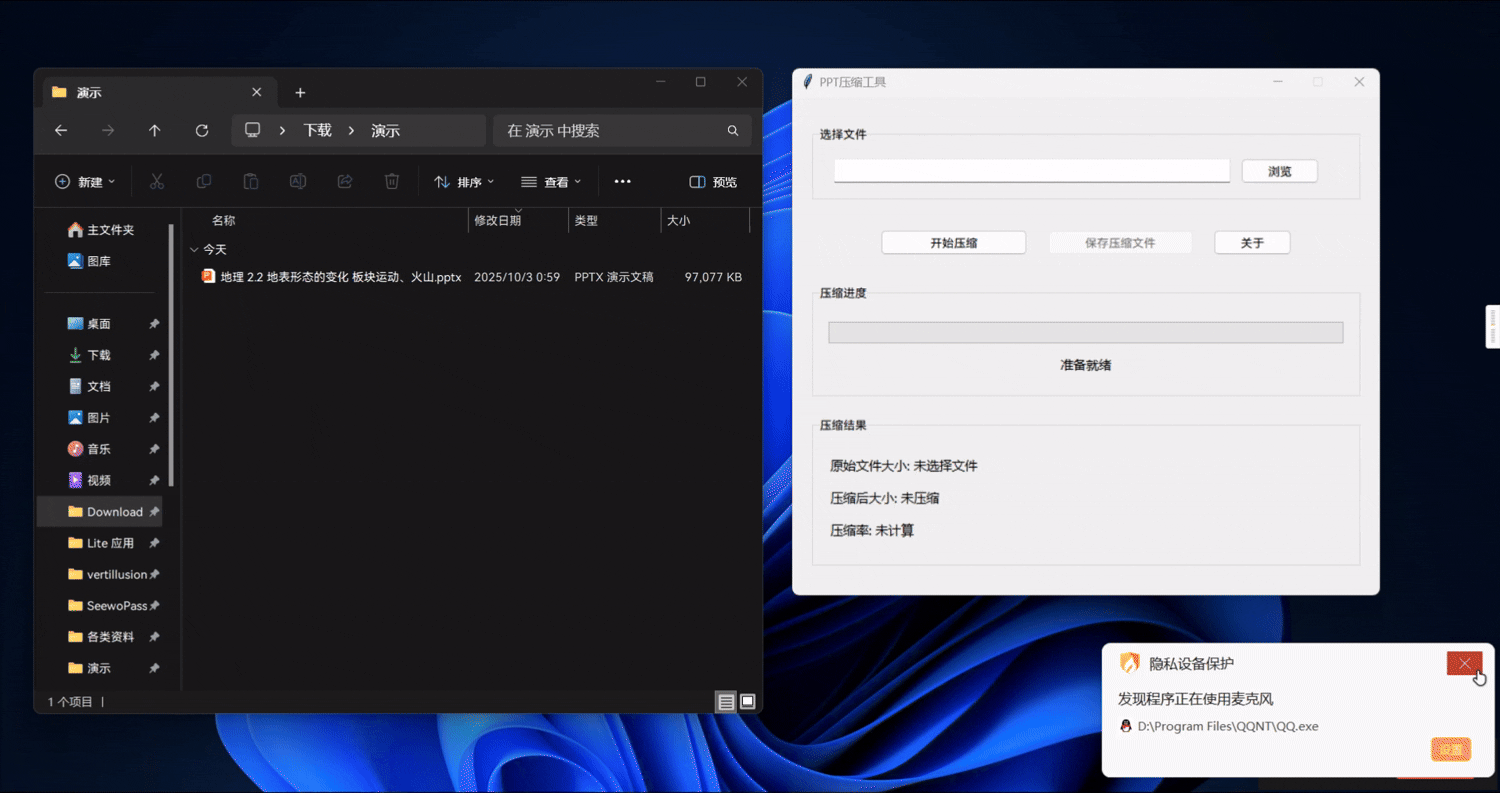Select the 下载 breadcrumb segment
This screenshot has width=1500, height=793.
[317, 131]
